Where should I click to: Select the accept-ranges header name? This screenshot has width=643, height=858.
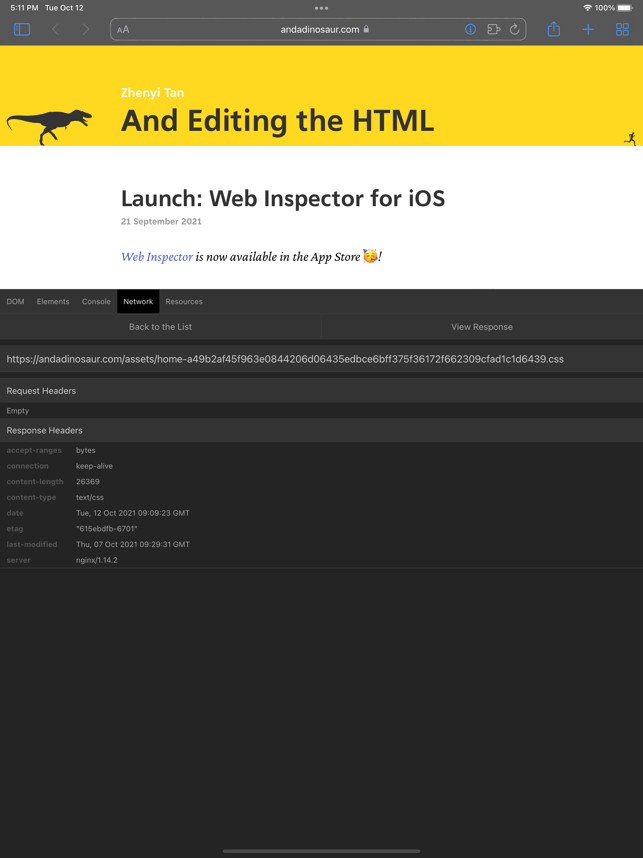point(34,450)
